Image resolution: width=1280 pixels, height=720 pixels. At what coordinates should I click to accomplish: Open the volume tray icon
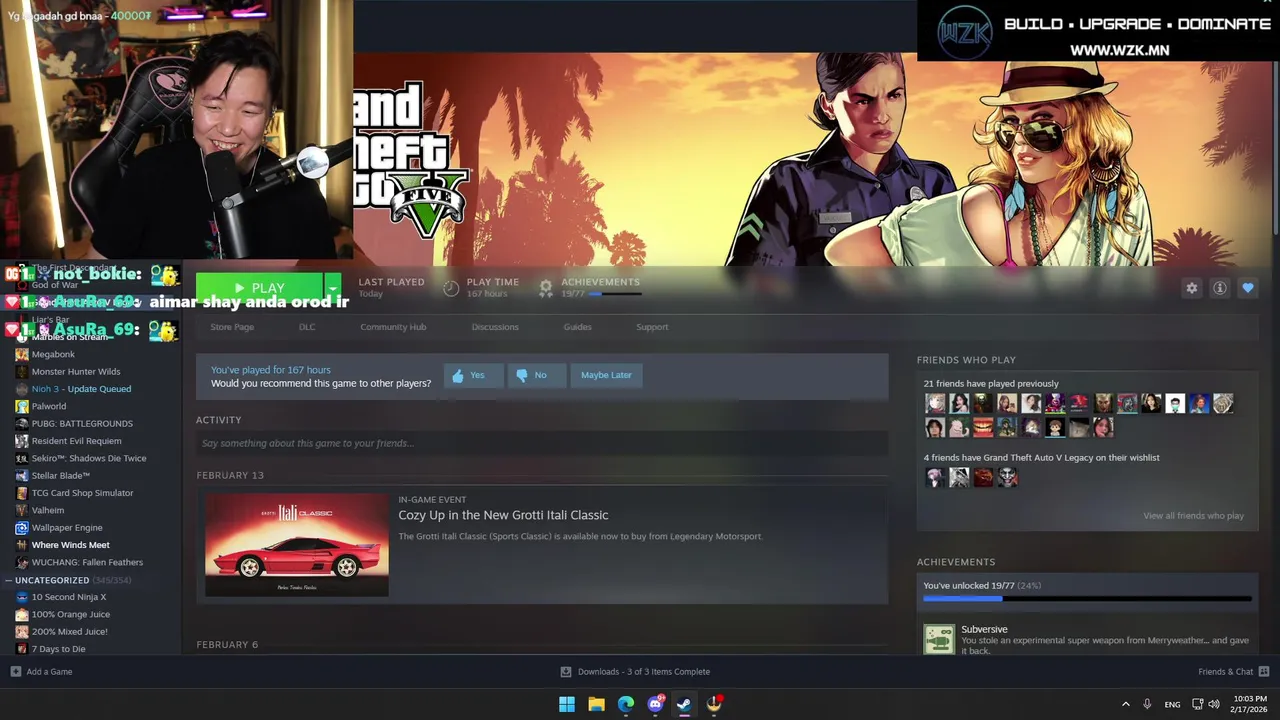coord(1213,704)
